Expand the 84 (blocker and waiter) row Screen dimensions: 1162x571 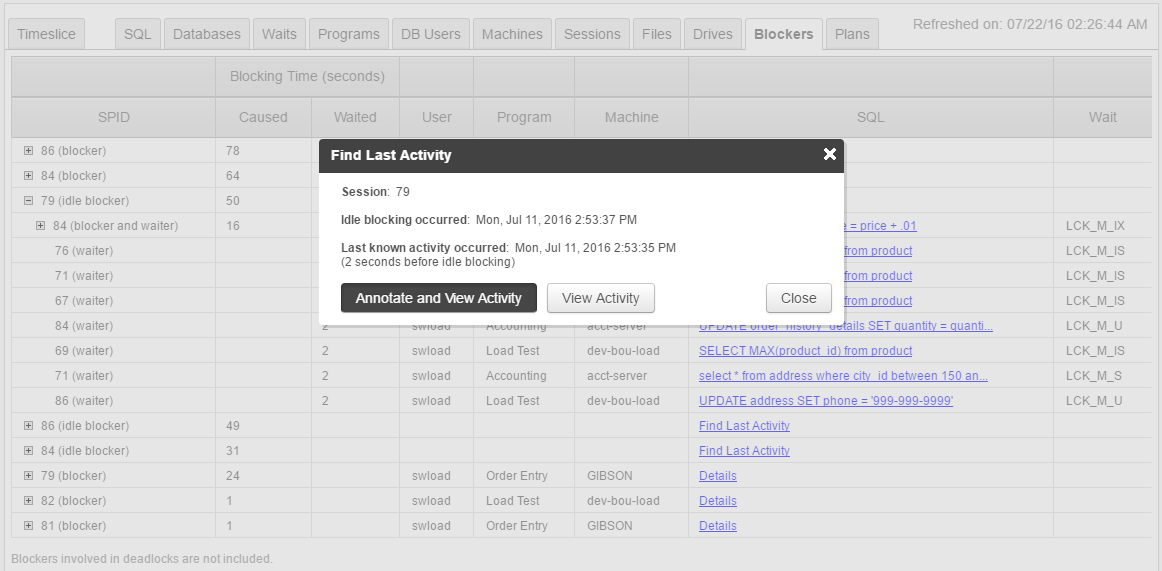pos(40,226)
